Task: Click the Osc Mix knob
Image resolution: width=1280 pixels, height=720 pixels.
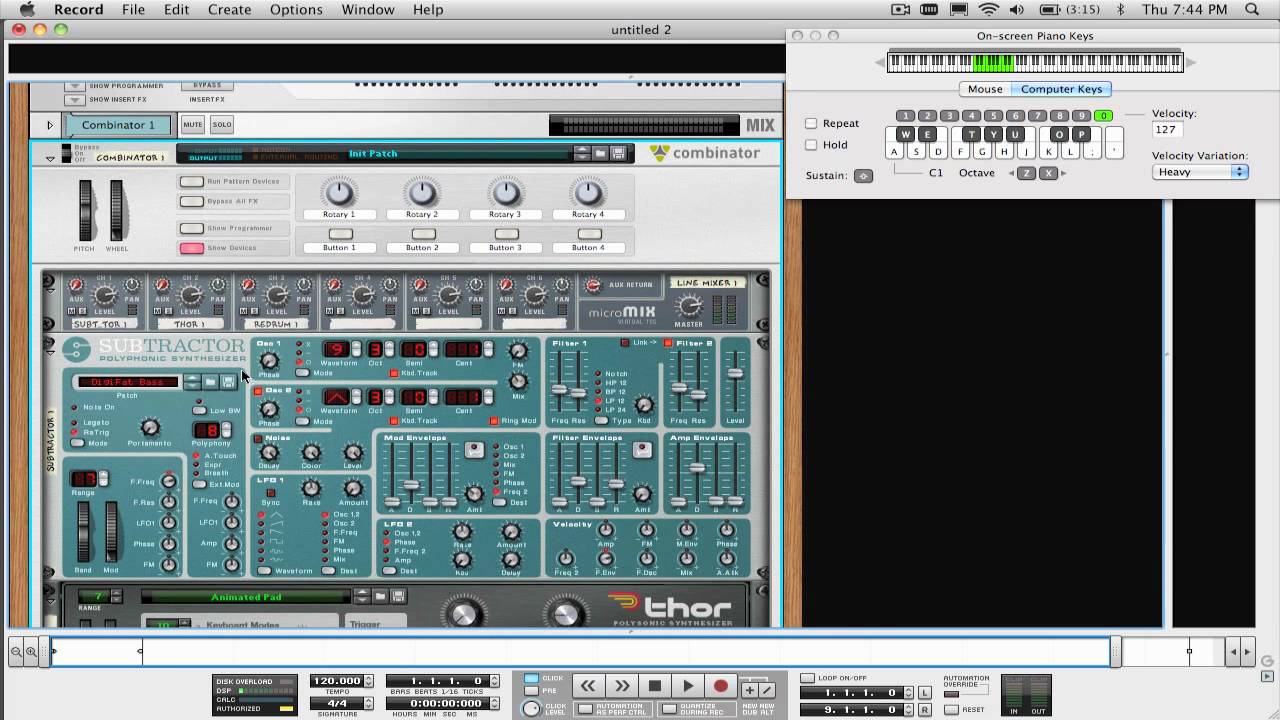Action: [518, 381]
